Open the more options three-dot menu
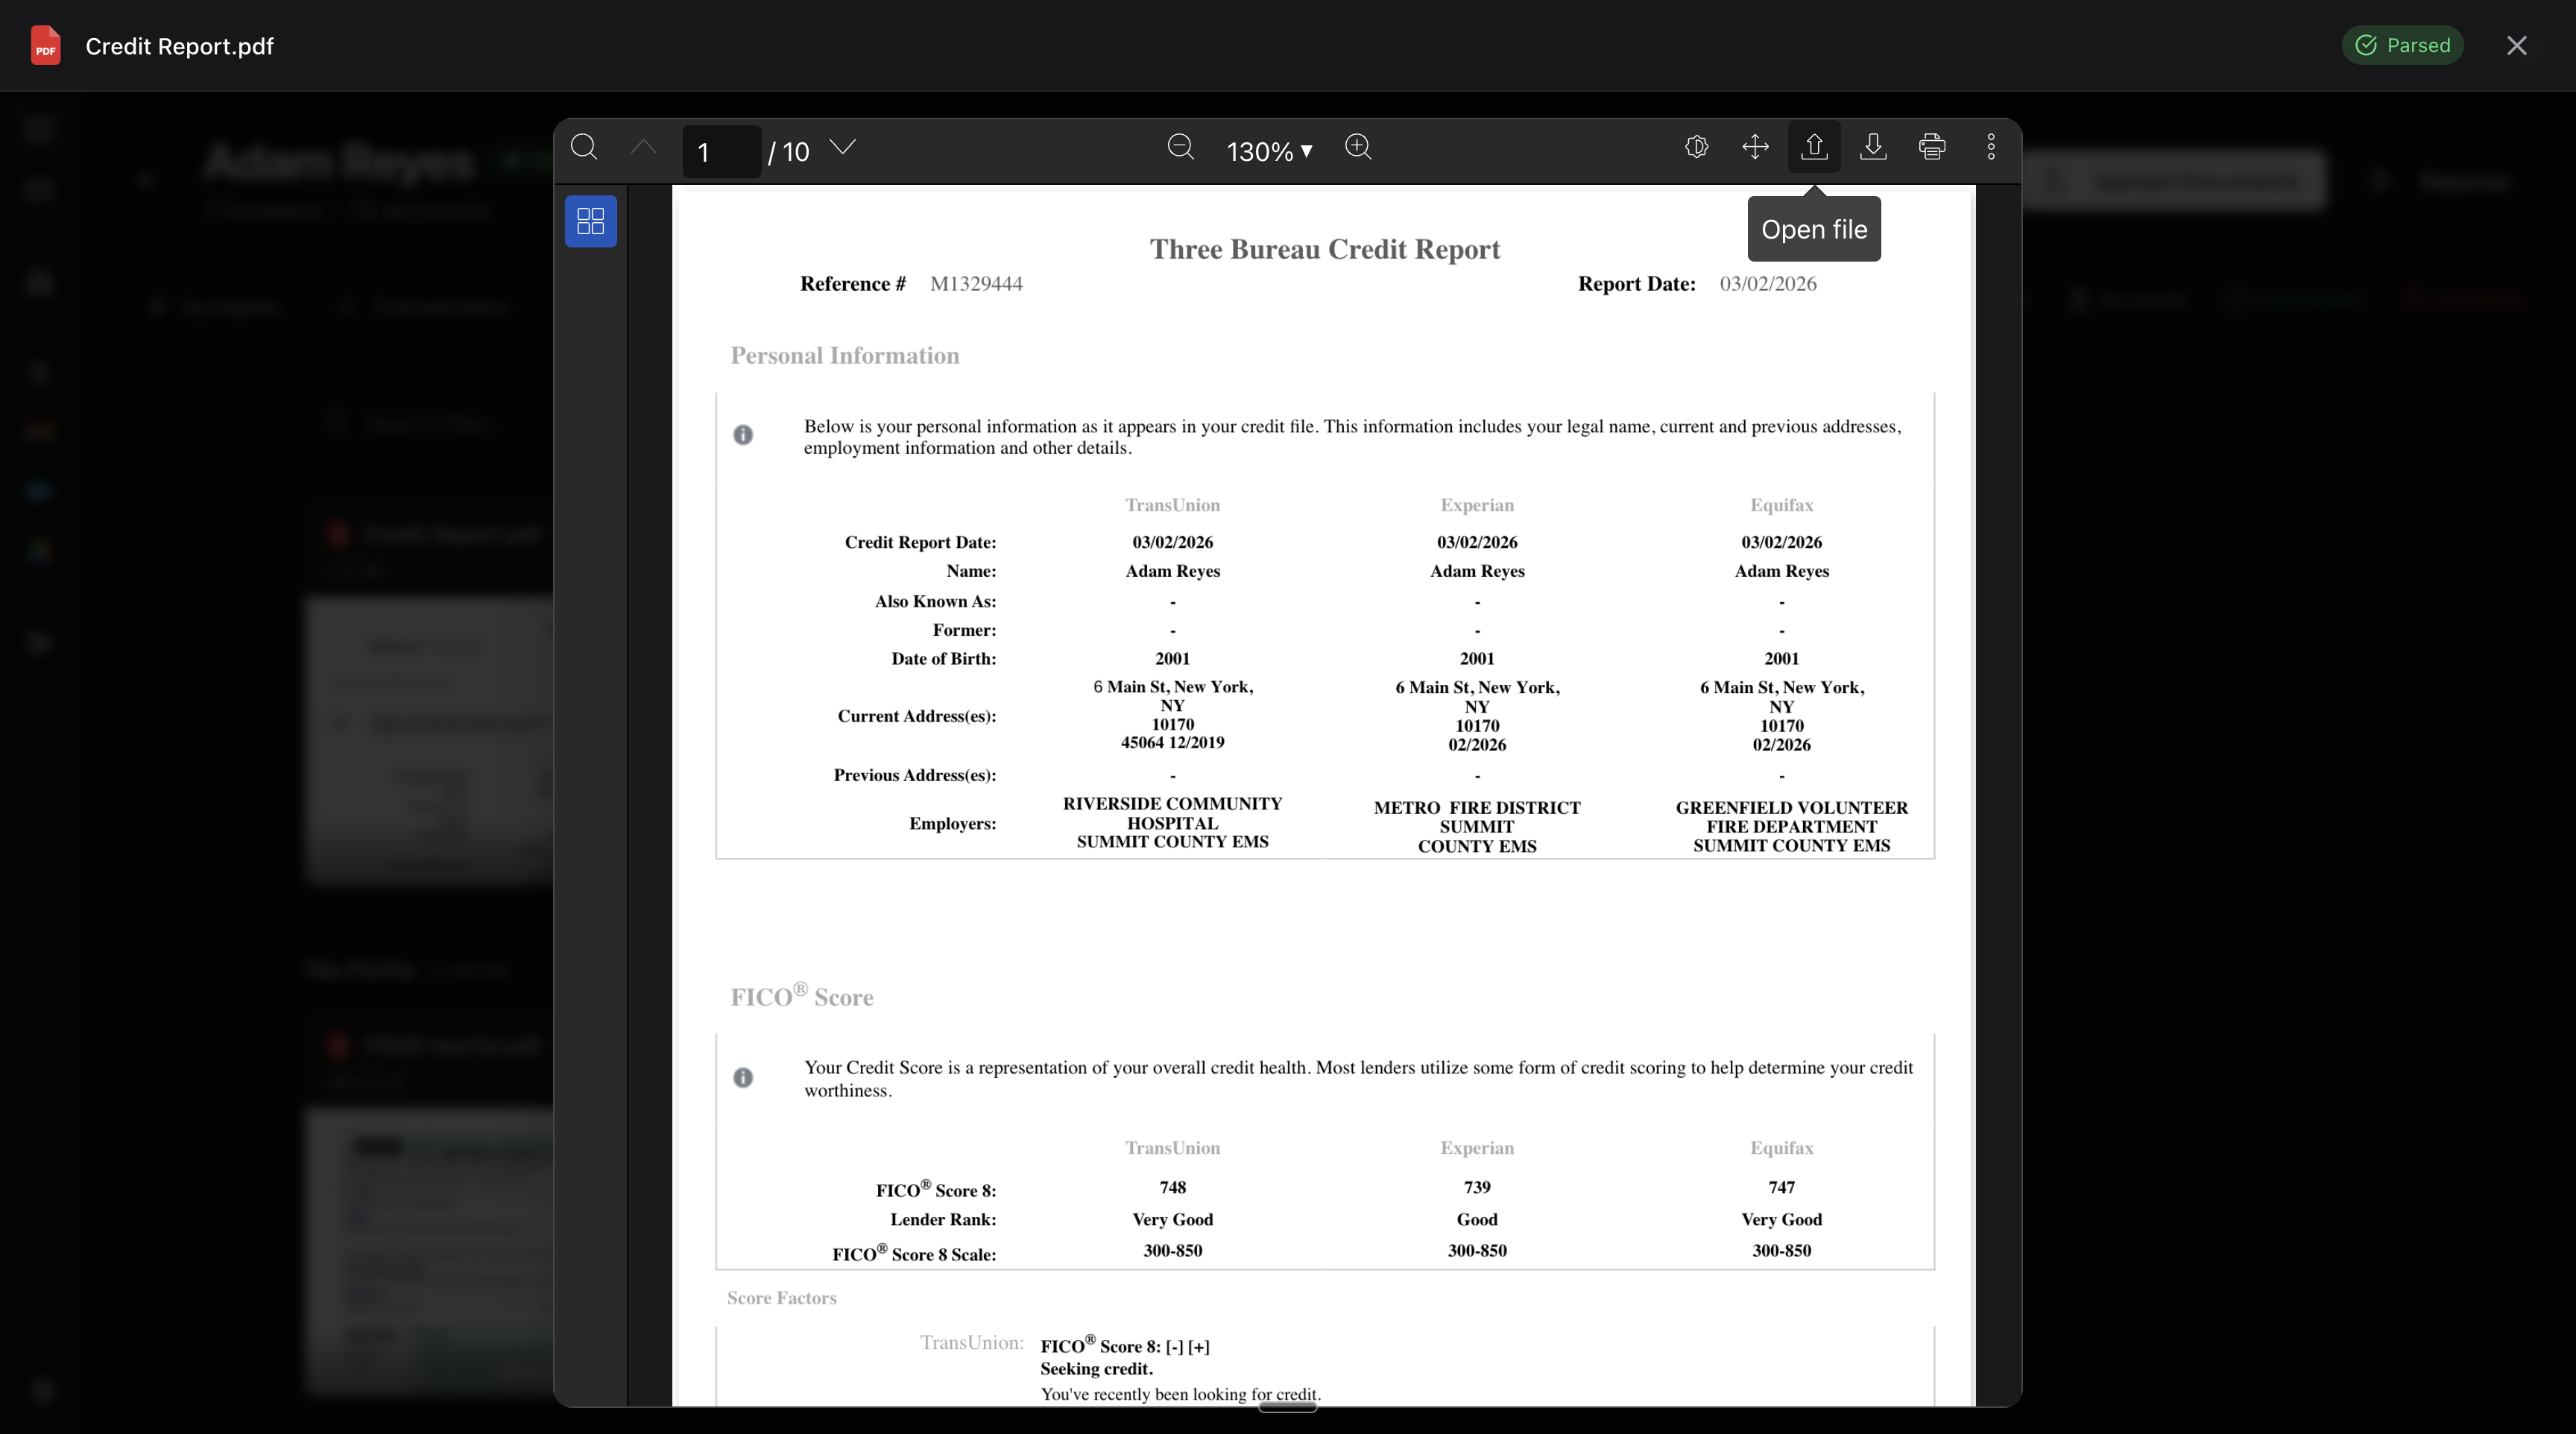 pos(1990,147)
